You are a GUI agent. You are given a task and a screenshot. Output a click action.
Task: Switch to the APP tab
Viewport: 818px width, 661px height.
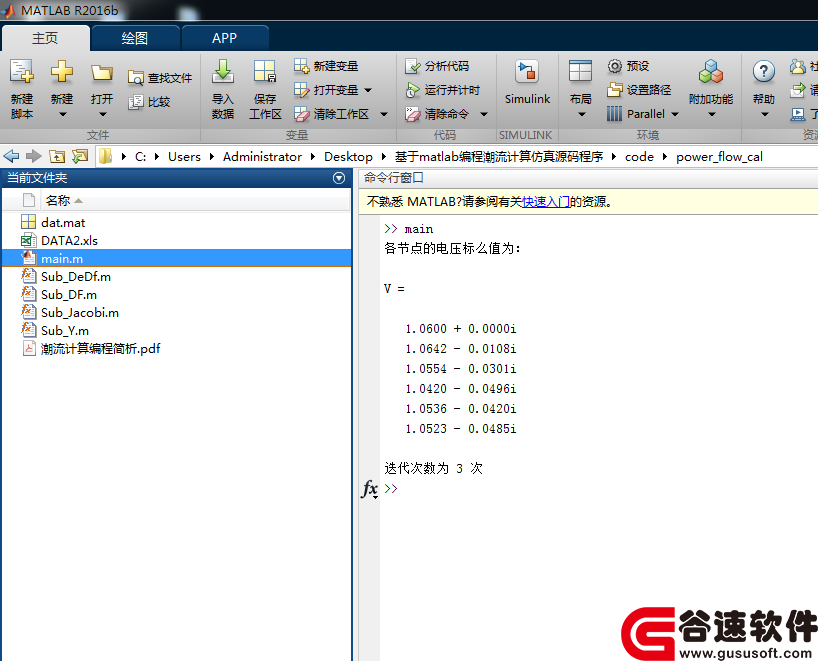pos(224,38)
